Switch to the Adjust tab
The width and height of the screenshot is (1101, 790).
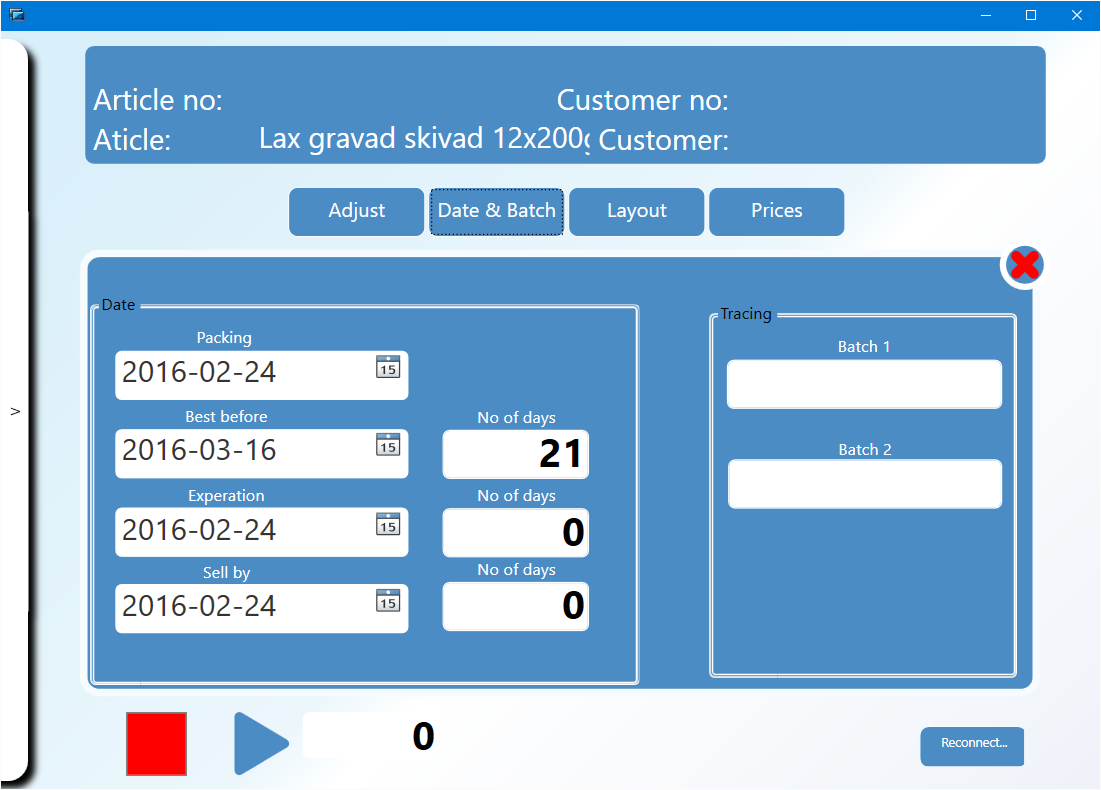tap(357, 211)
